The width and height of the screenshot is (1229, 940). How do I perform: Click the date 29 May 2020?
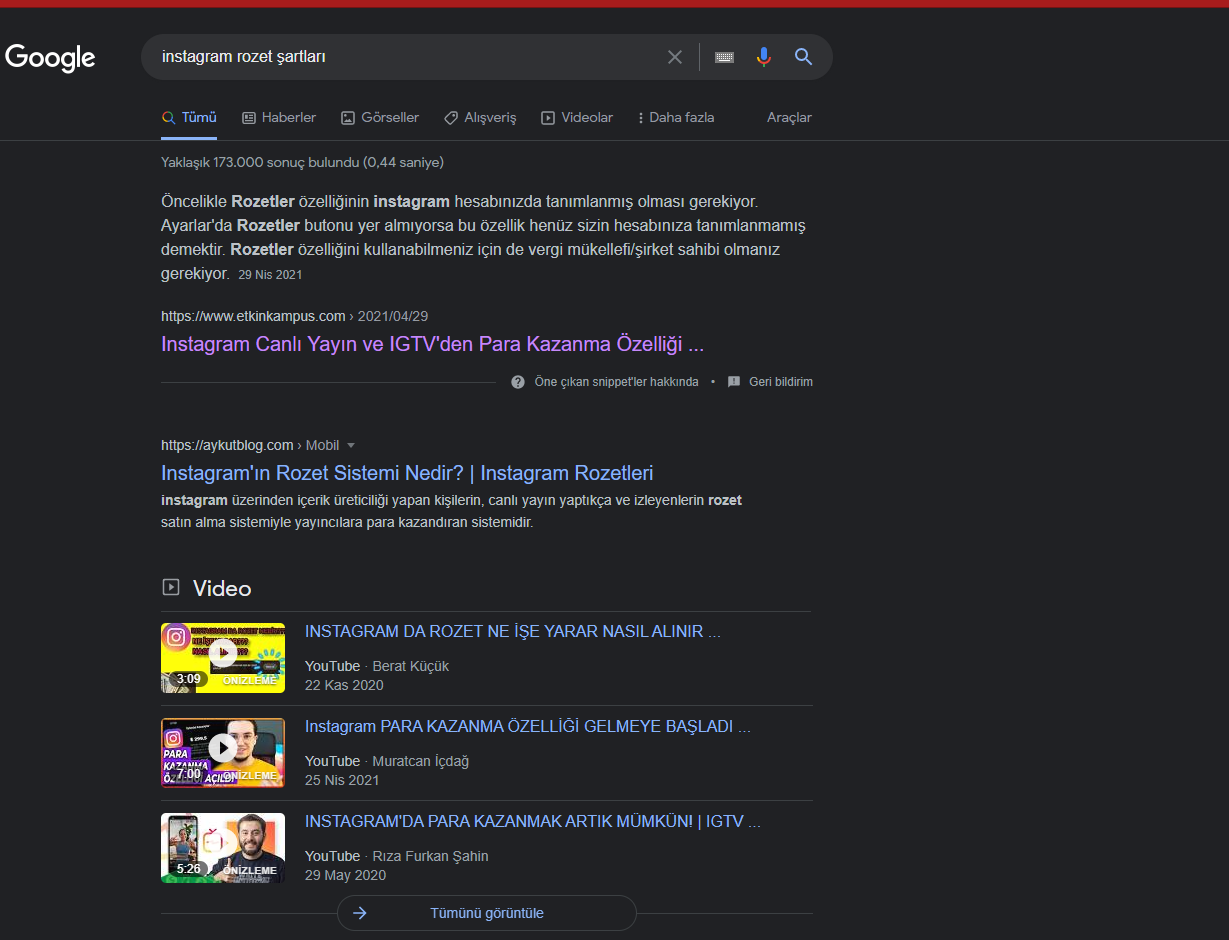pos(345,875)
